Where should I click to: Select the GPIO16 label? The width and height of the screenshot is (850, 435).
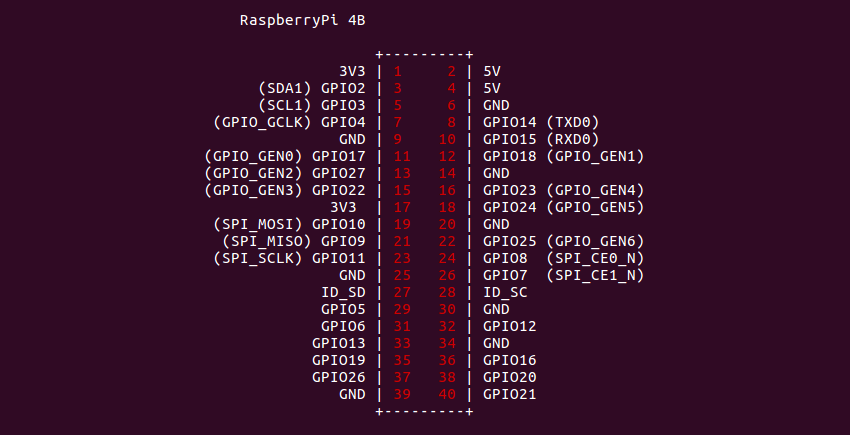510,361
